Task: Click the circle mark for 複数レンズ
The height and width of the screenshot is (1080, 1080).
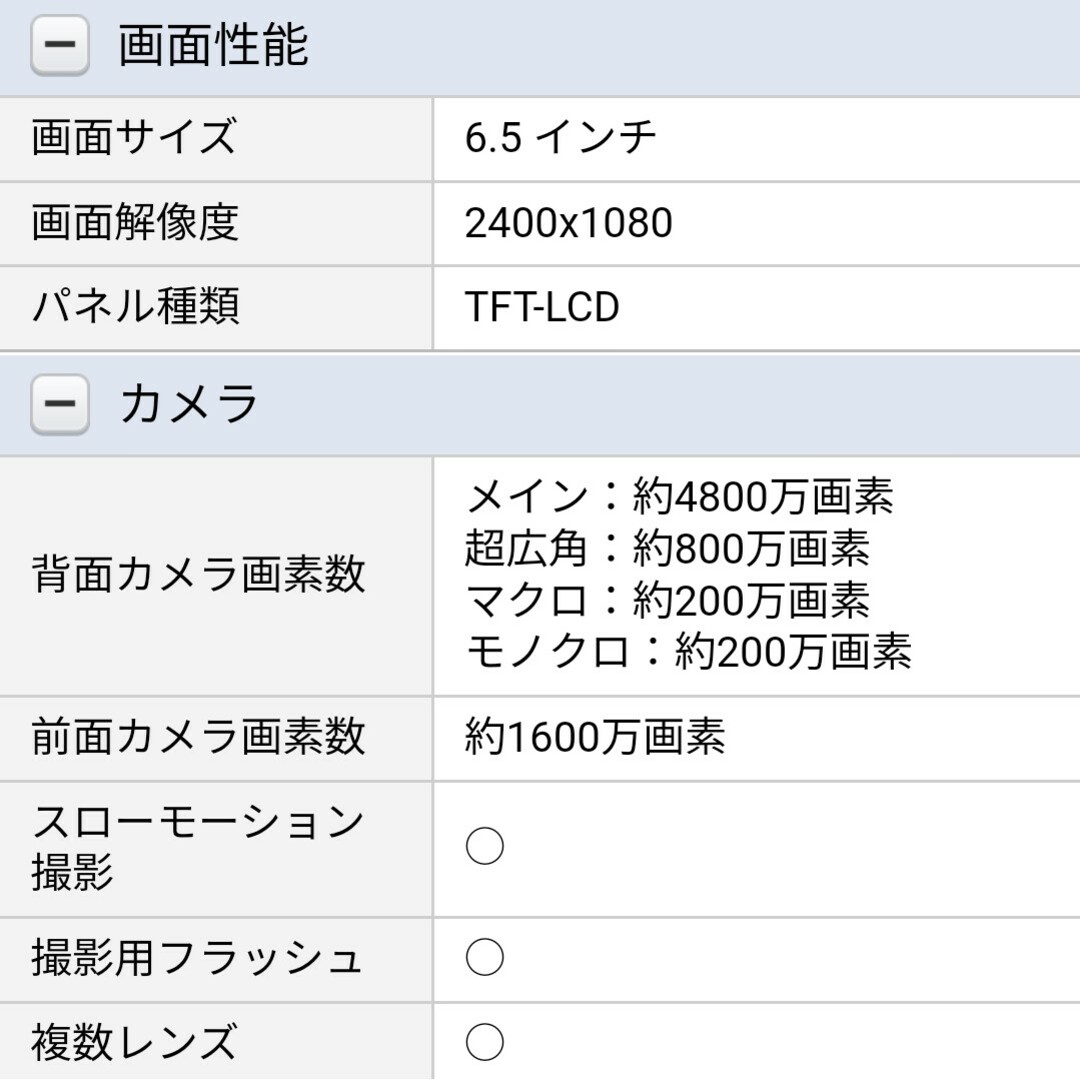Action: point(485,1041)
